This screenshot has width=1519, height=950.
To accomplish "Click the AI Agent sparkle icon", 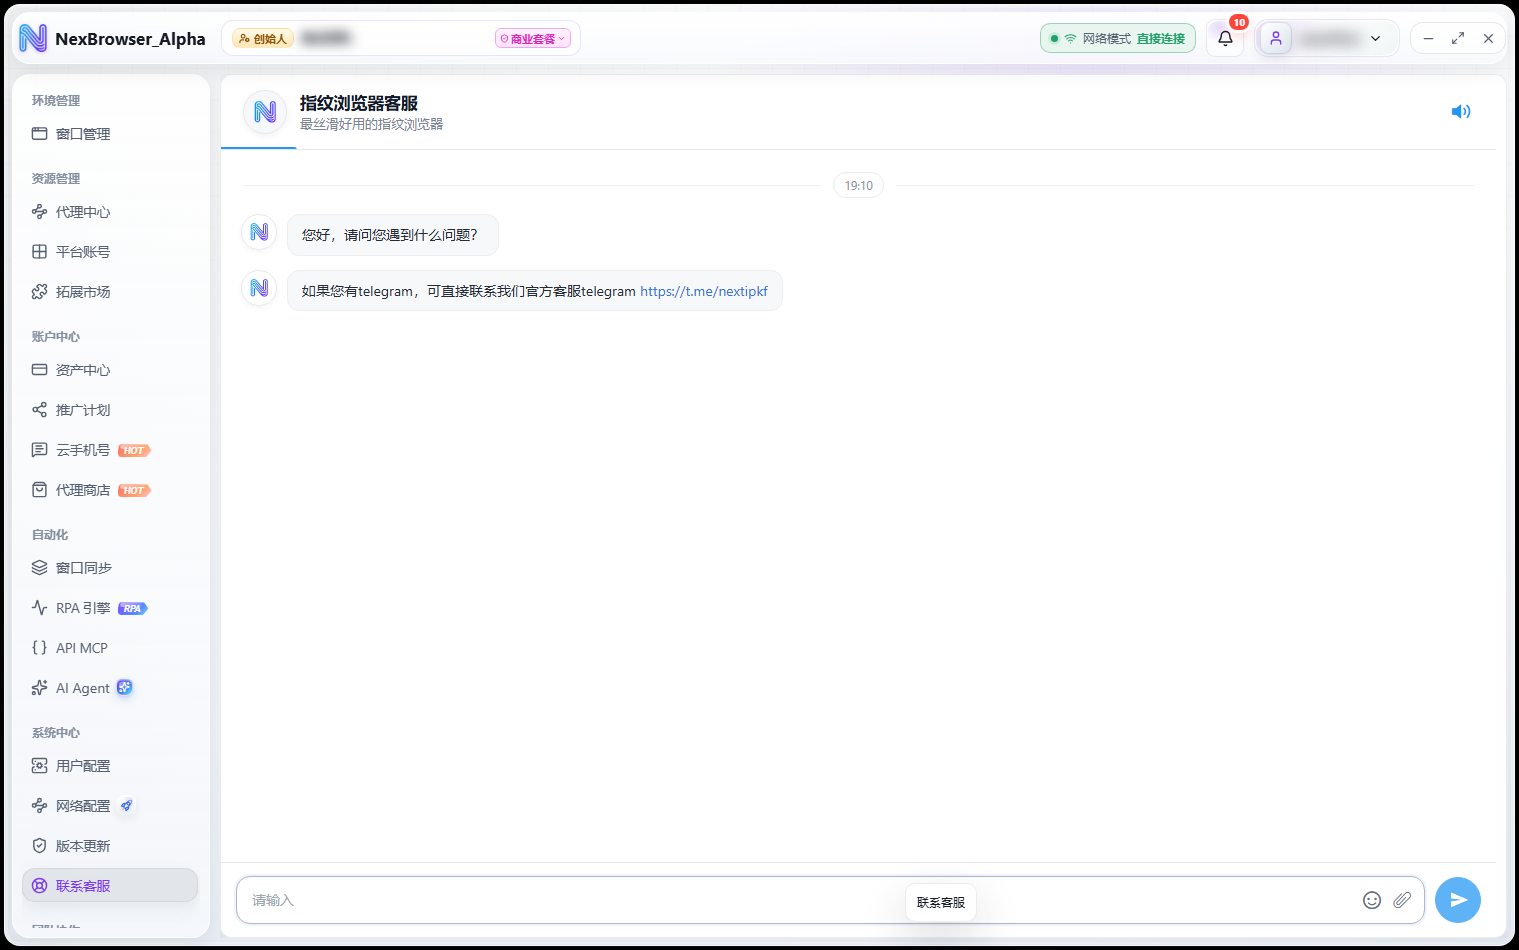I will [39, 688].
